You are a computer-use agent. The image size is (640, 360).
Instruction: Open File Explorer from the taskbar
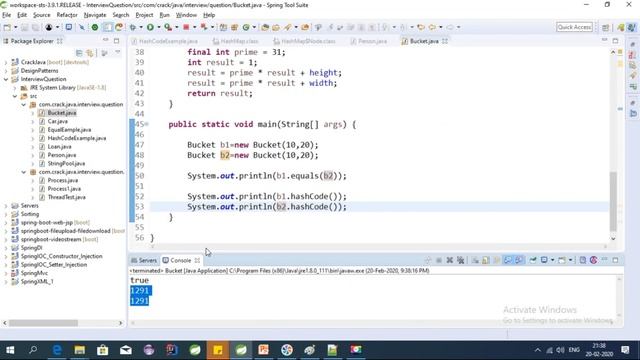pyautogui.click(x=80, y=350)
